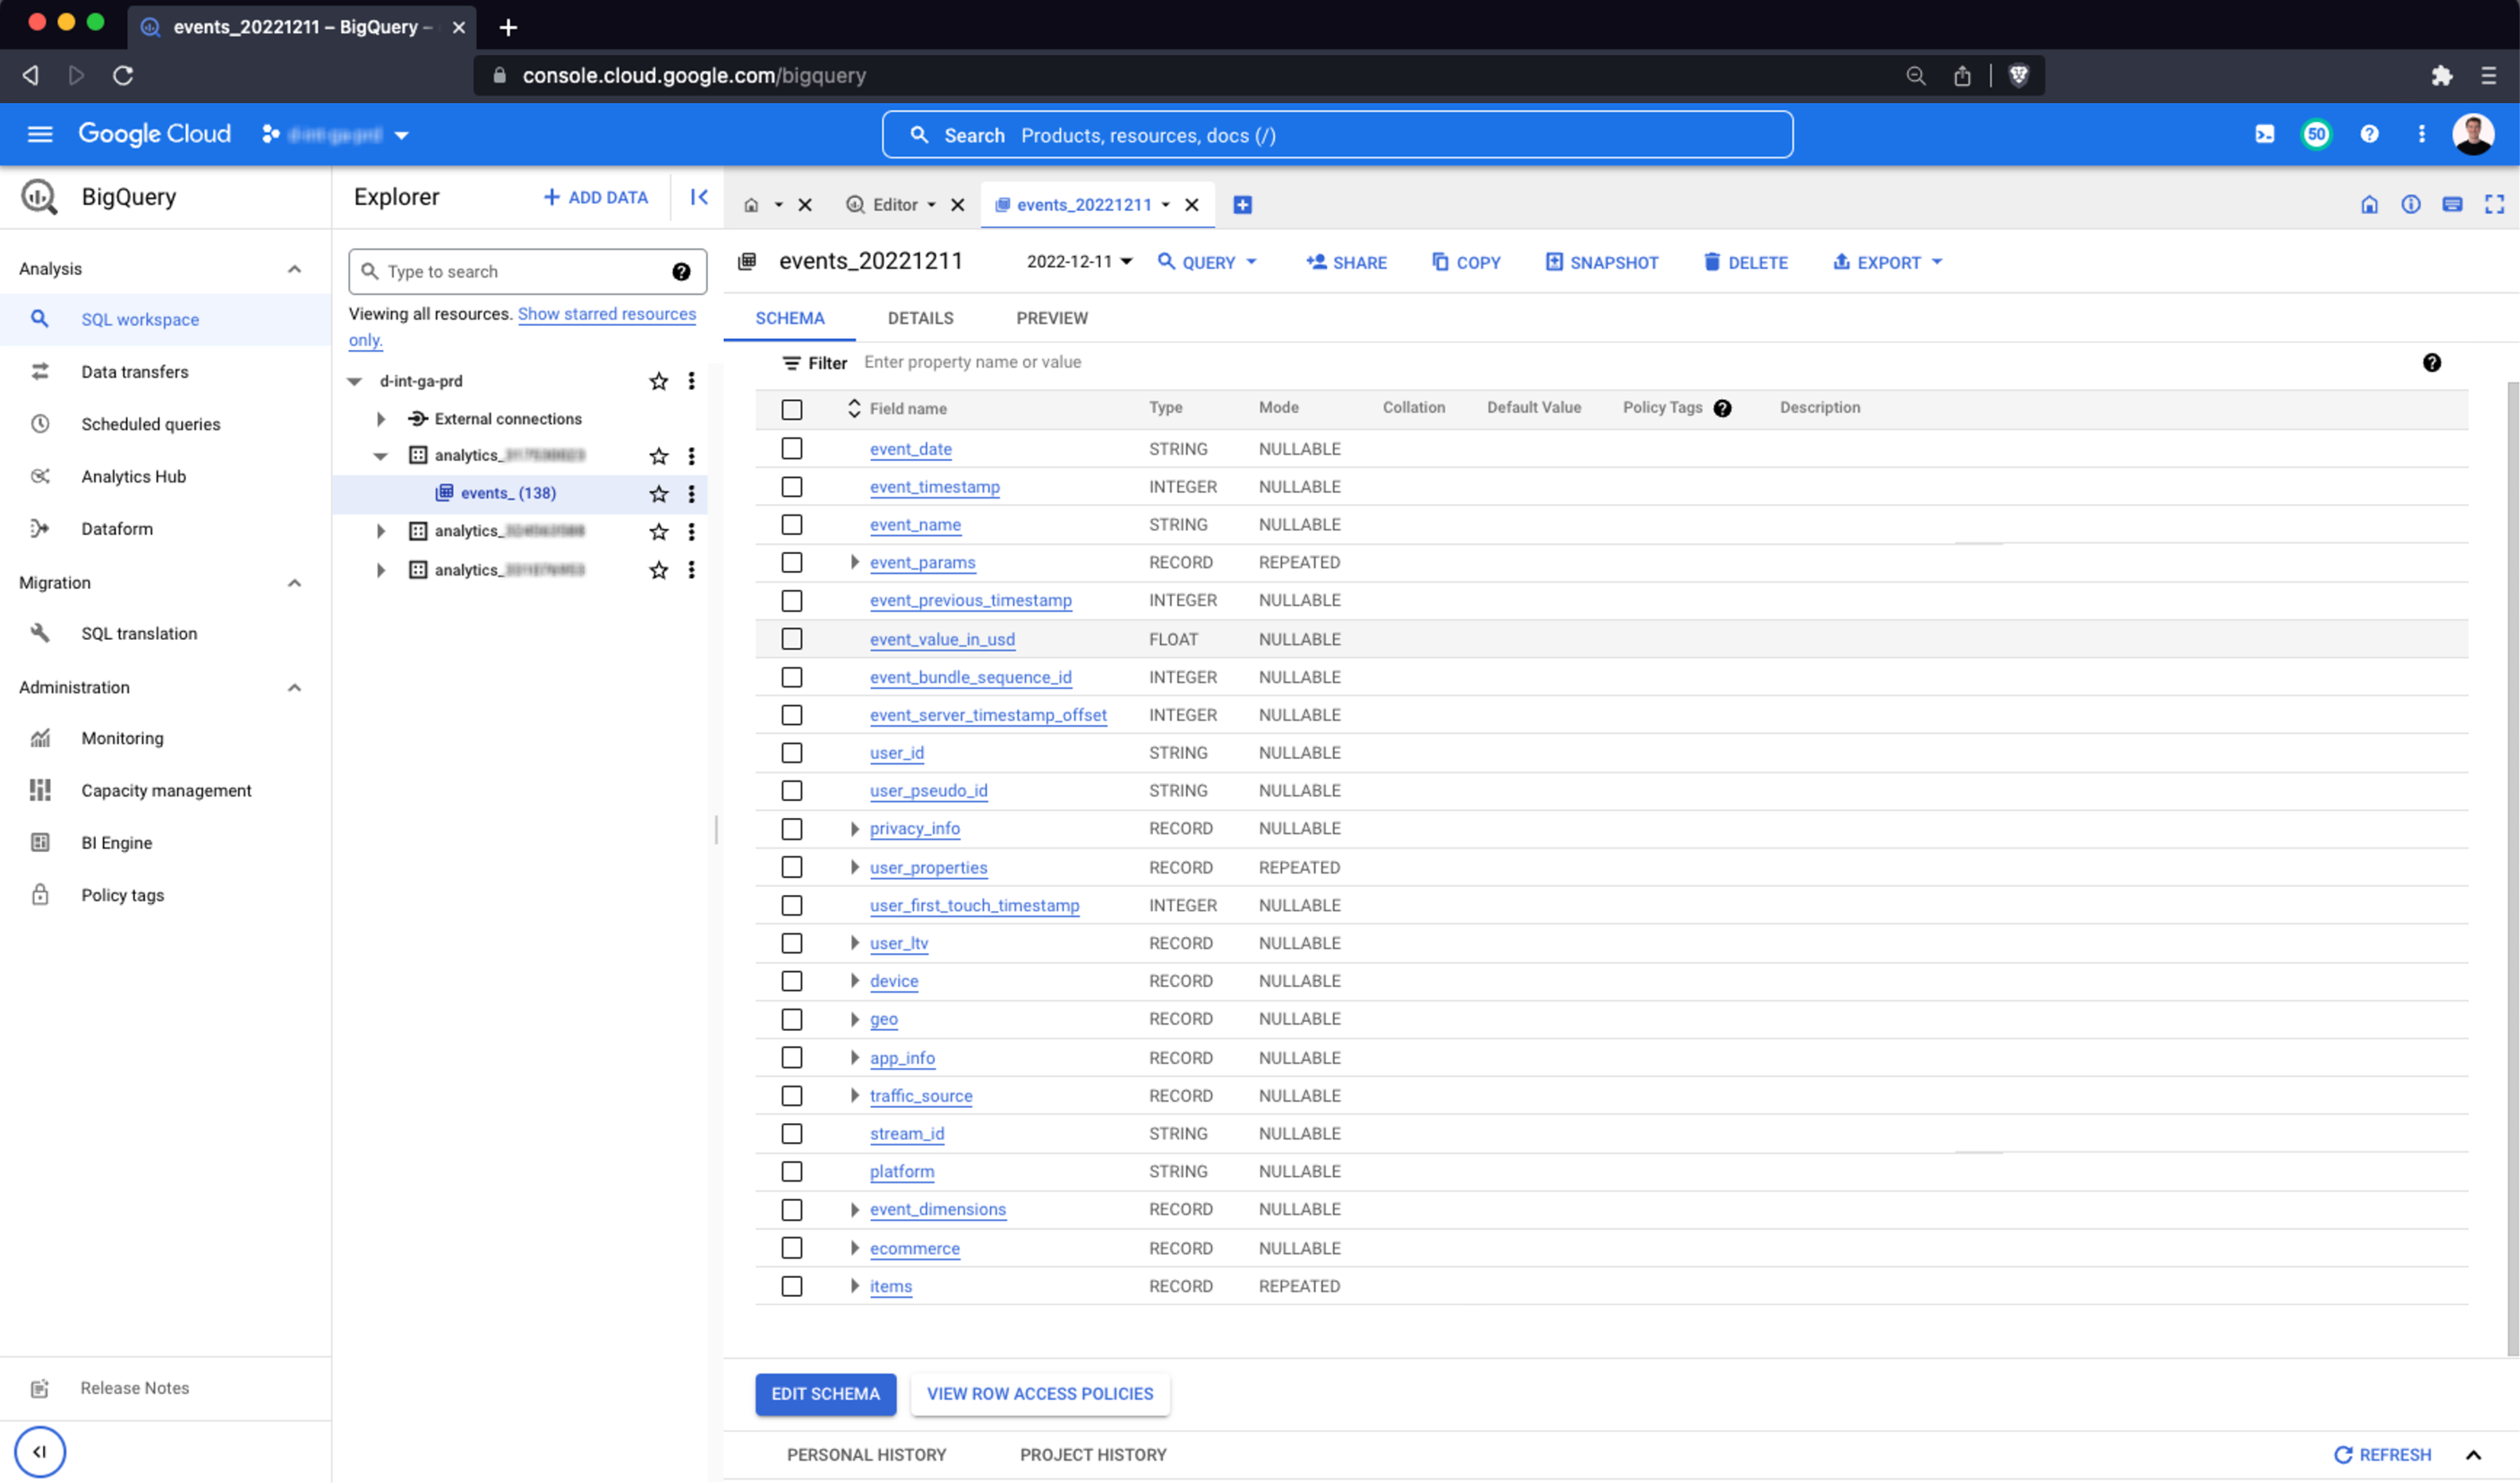Select all fields header checkbox
Screen dimensions: 2520x1483
(x=791, y=410)
